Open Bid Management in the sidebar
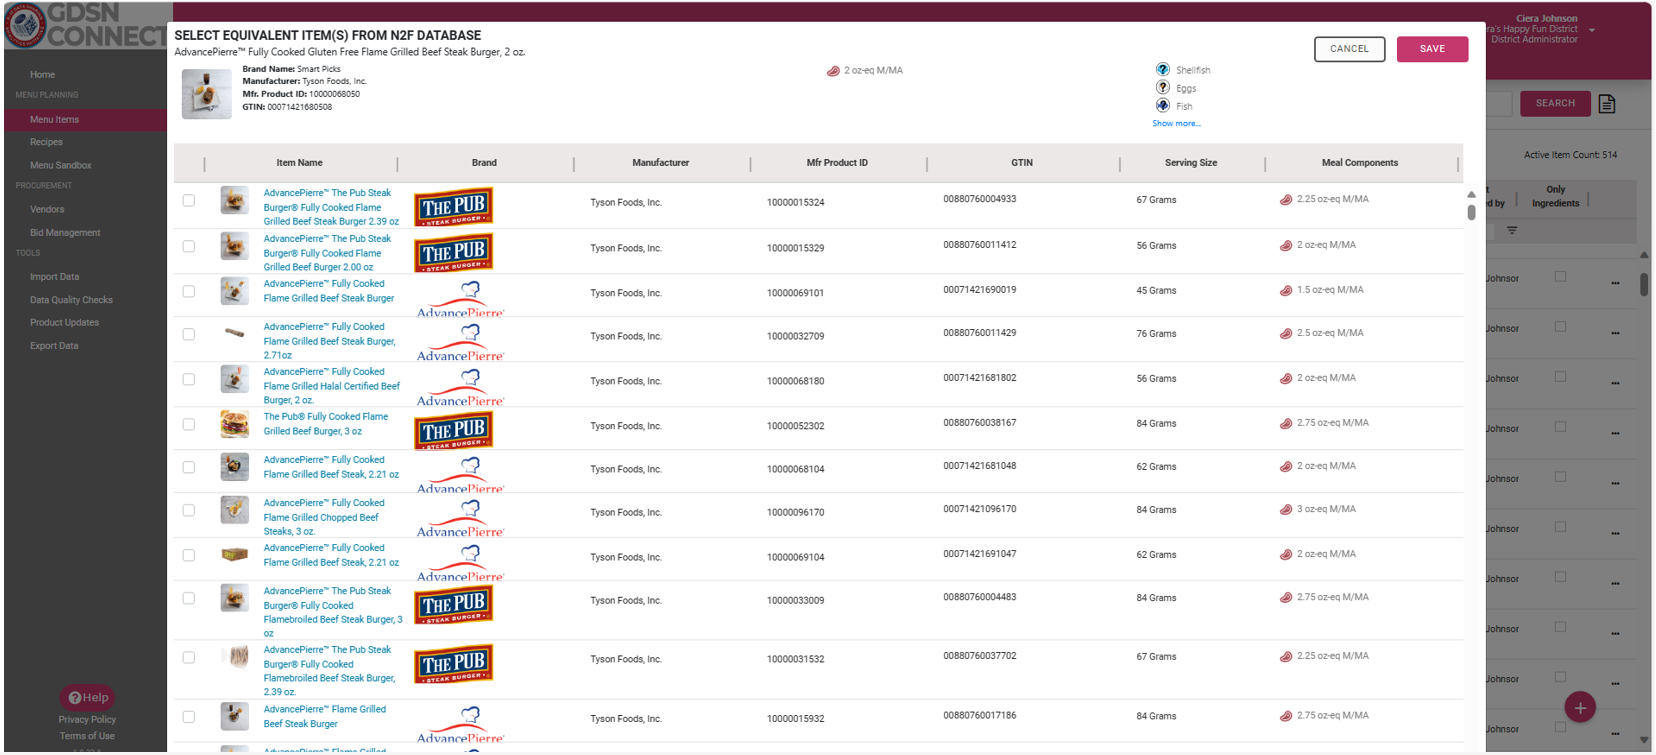The height and width of the screenshot is (755, 1656). (x=65, y=233)
